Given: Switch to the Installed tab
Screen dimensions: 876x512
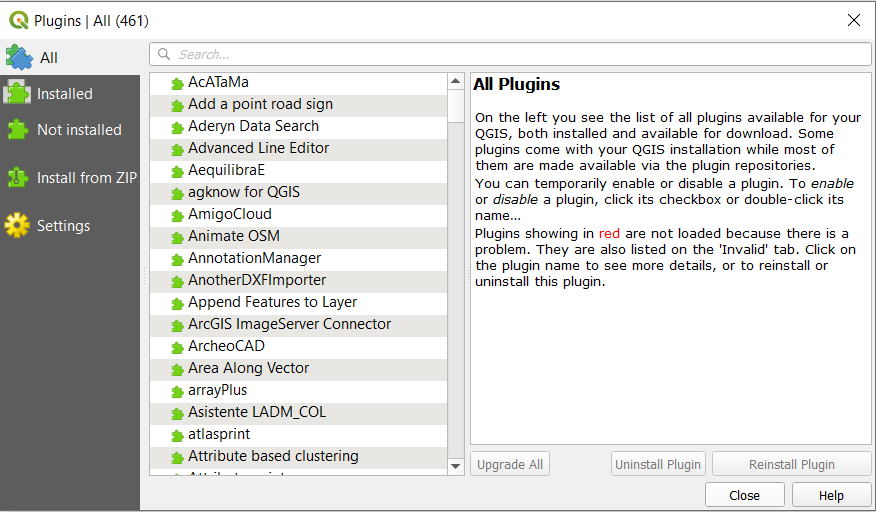Looking at the screenshot, I should [x=65, y=94].
